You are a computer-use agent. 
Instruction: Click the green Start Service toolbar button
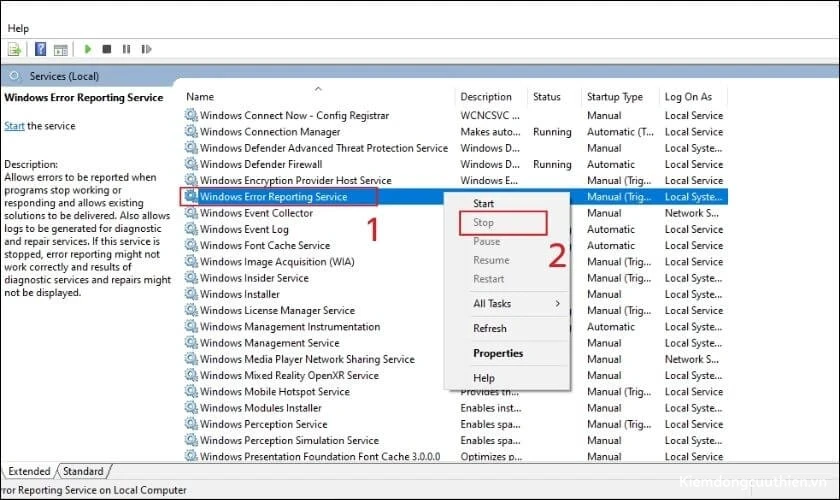point(87,49)
